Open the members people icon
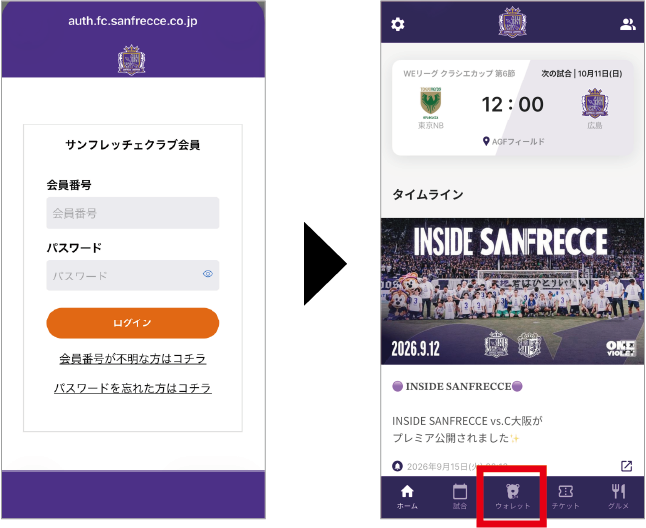 point(627,24)
